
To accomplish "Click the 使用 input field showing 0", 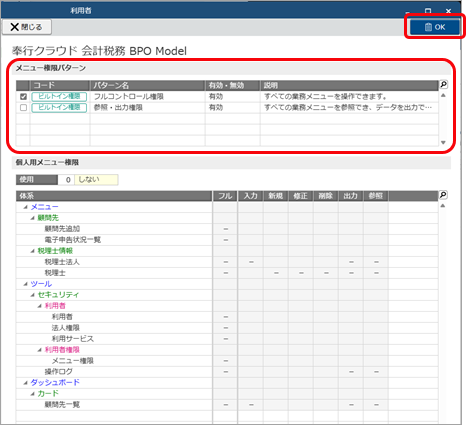I will coord(66,180).
